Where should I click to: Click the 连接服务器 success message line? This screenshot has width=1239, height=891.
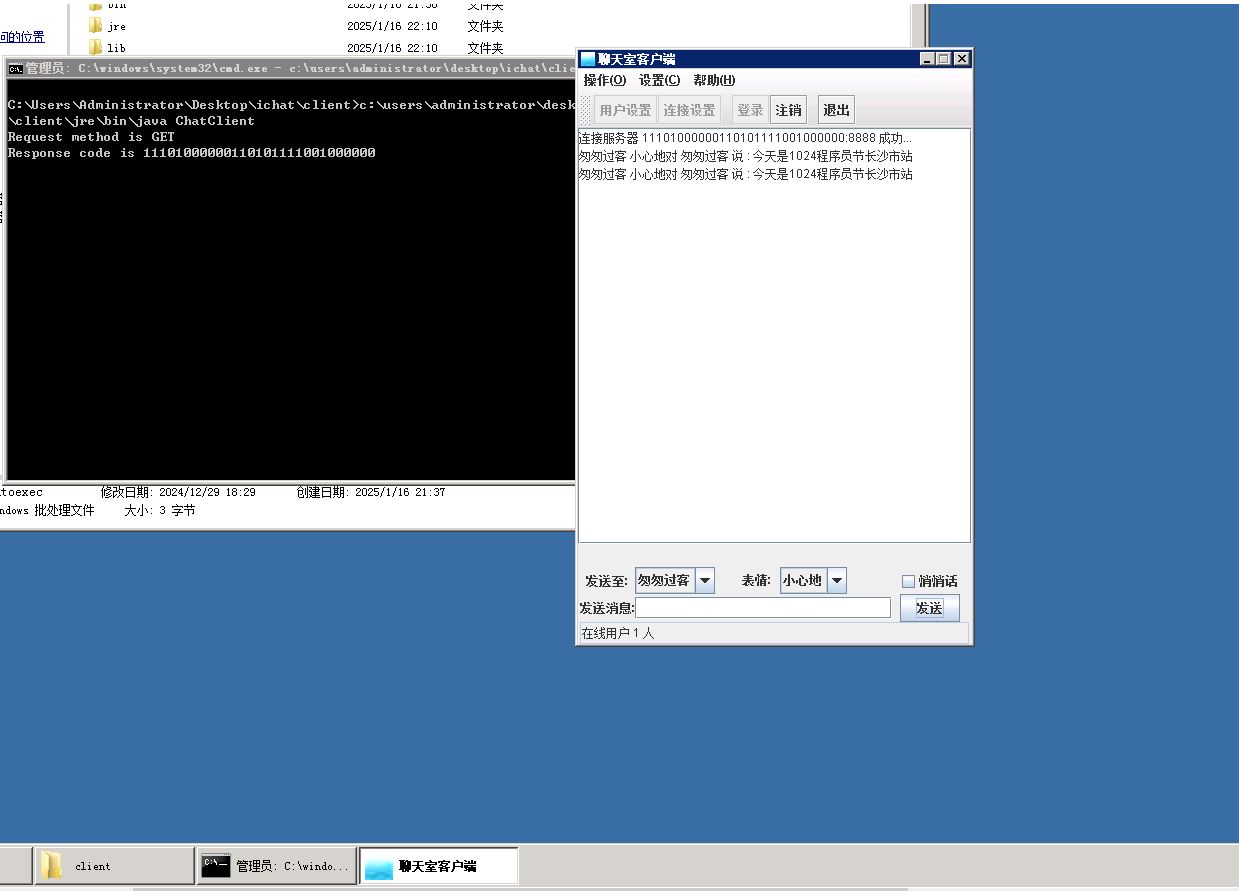pos(745,138)
